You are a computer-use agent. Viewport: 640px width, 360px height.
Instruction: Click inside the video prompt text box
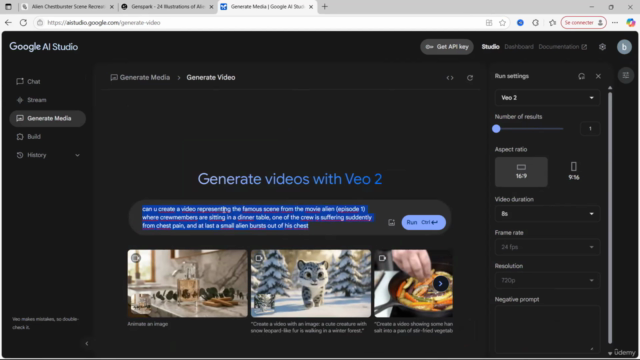click(257, 217)
